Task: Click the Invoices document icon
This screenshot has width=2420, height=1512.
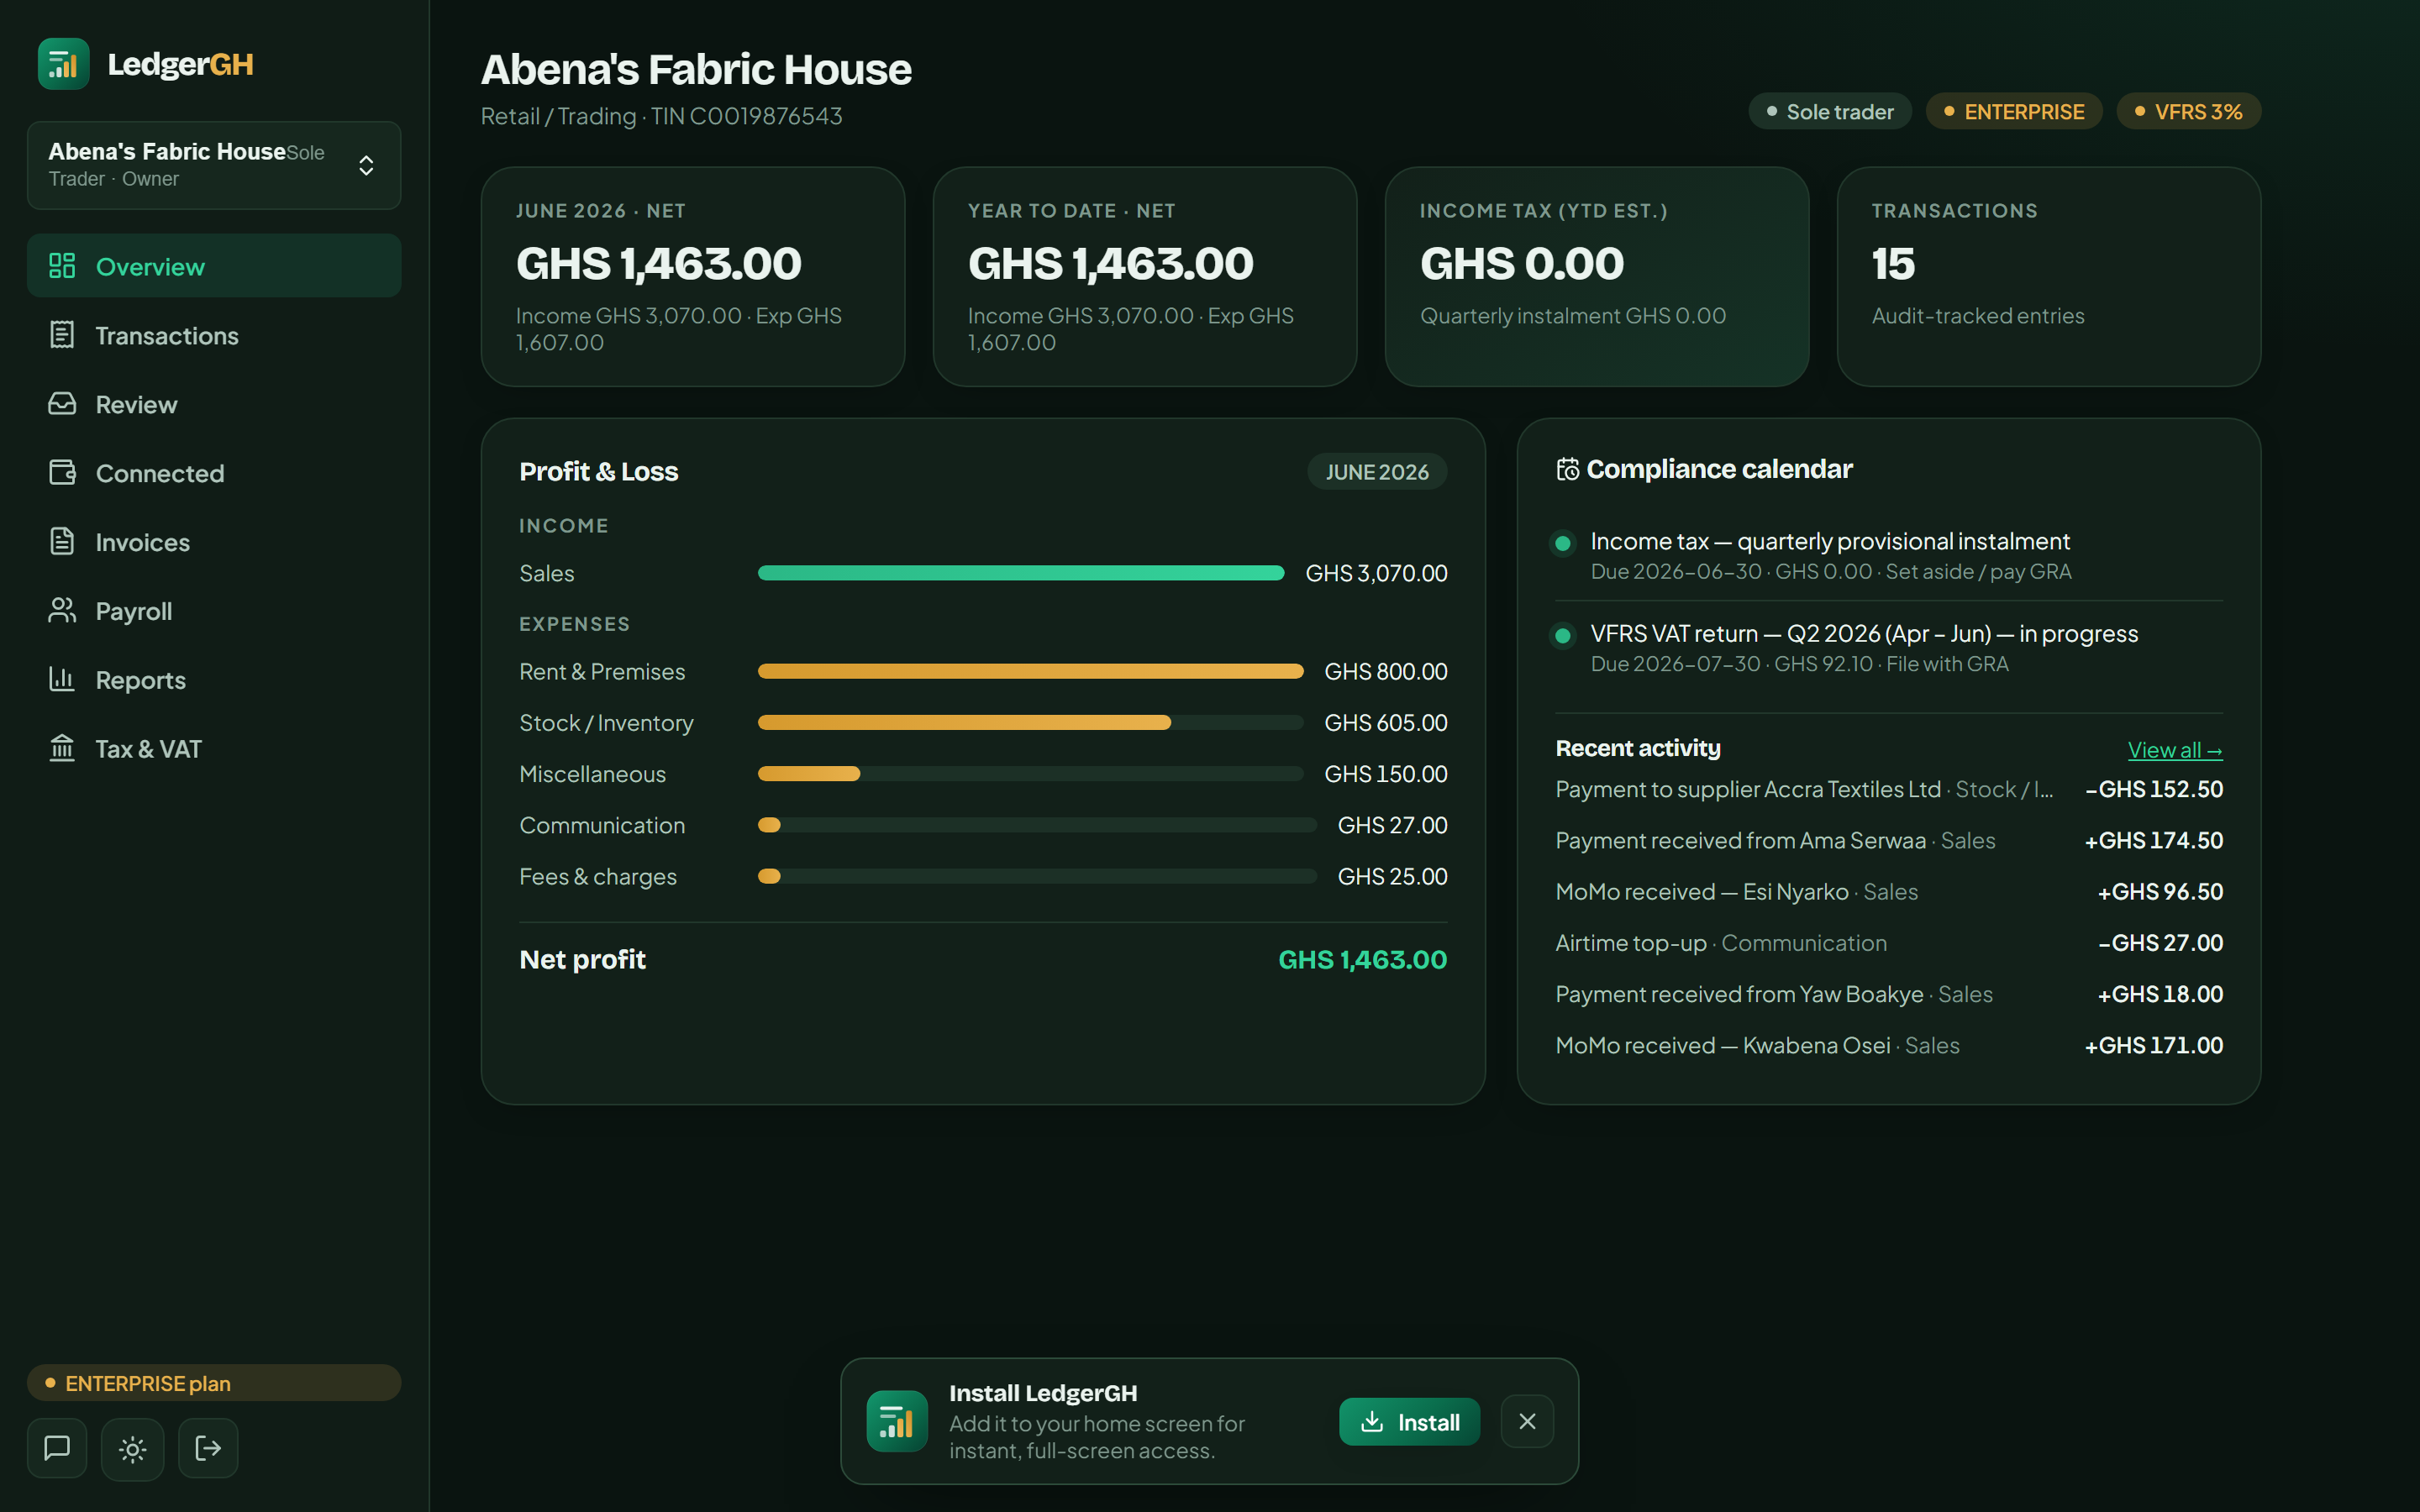Action: coord(62,541)
